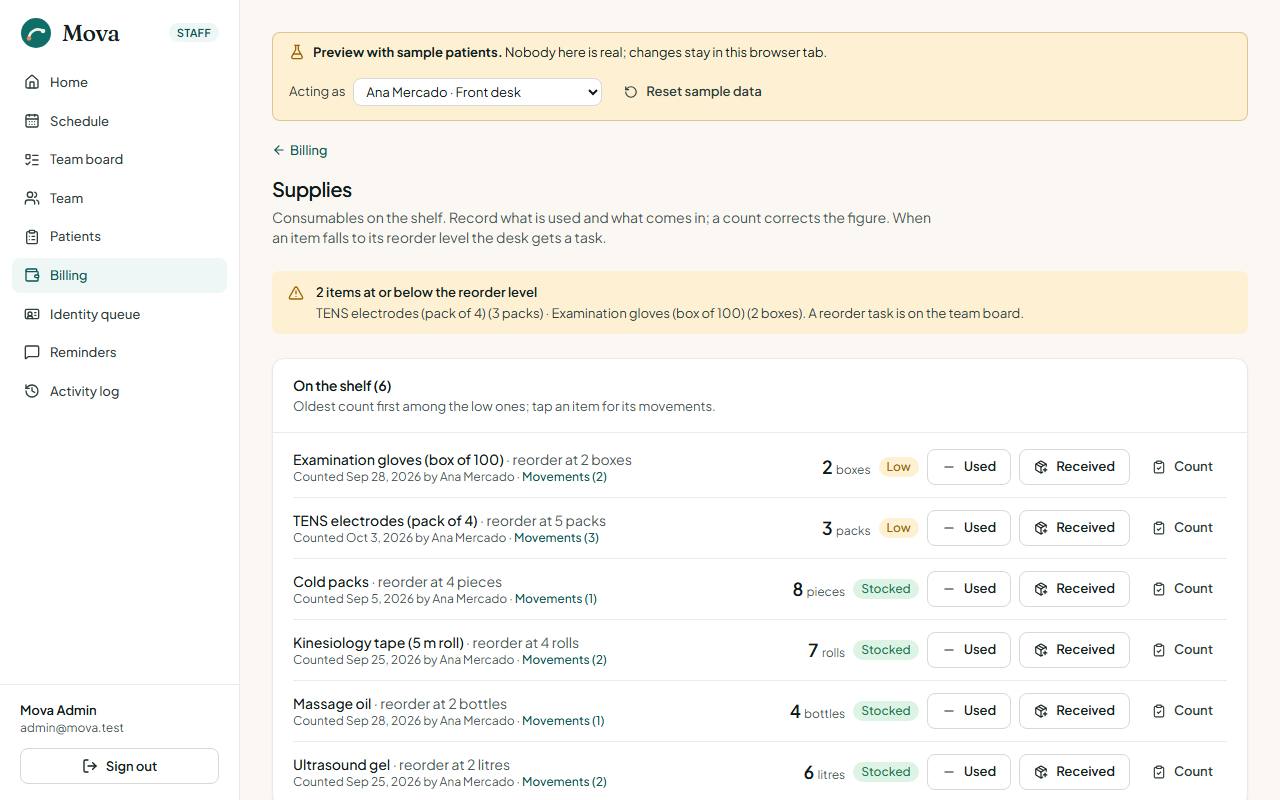Click the Activity log history icon

click(32, 391)
